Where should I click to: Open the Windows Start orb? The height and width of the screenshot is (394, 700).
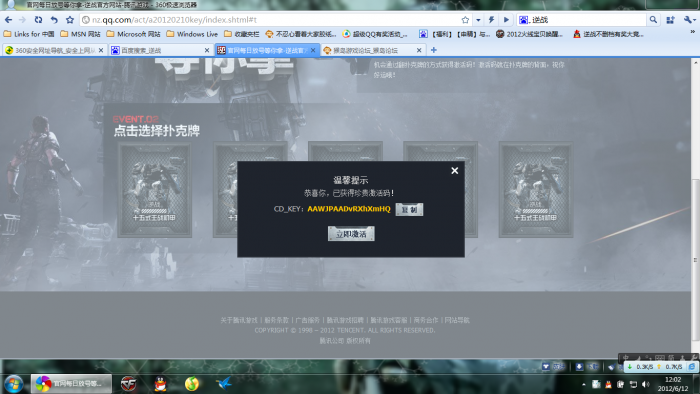click(x=13, y=384)
